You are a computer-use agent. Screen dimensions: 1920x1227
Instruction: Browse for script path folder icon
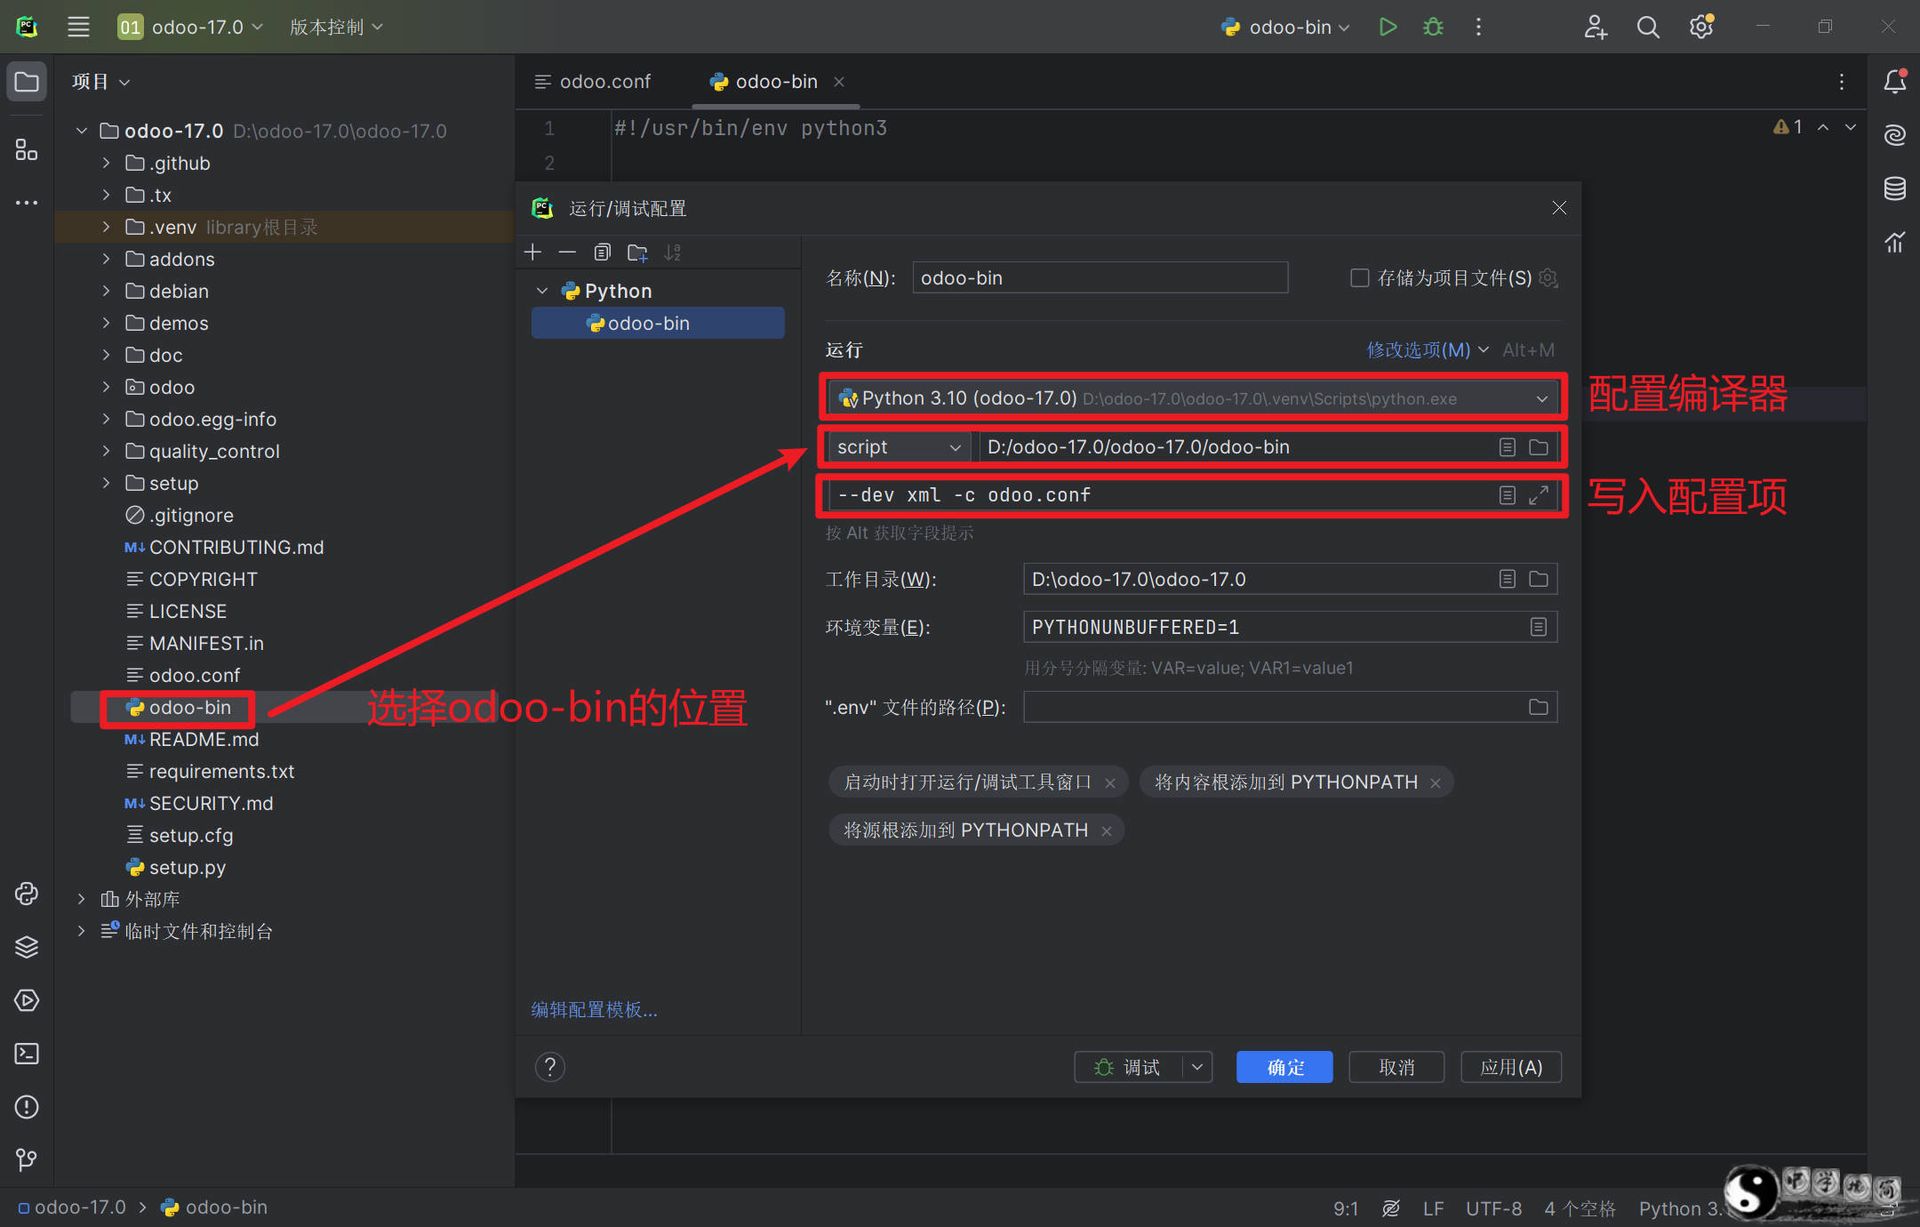pyautogui.click(x=1539, y=447)
